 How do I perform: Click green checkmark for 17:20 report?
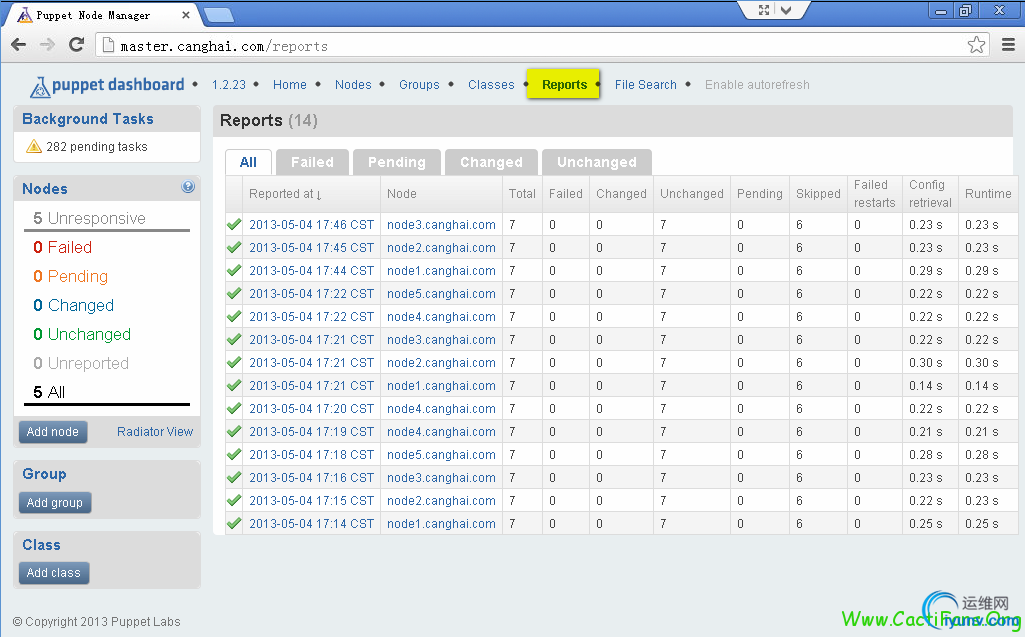(x=234, y=408)
